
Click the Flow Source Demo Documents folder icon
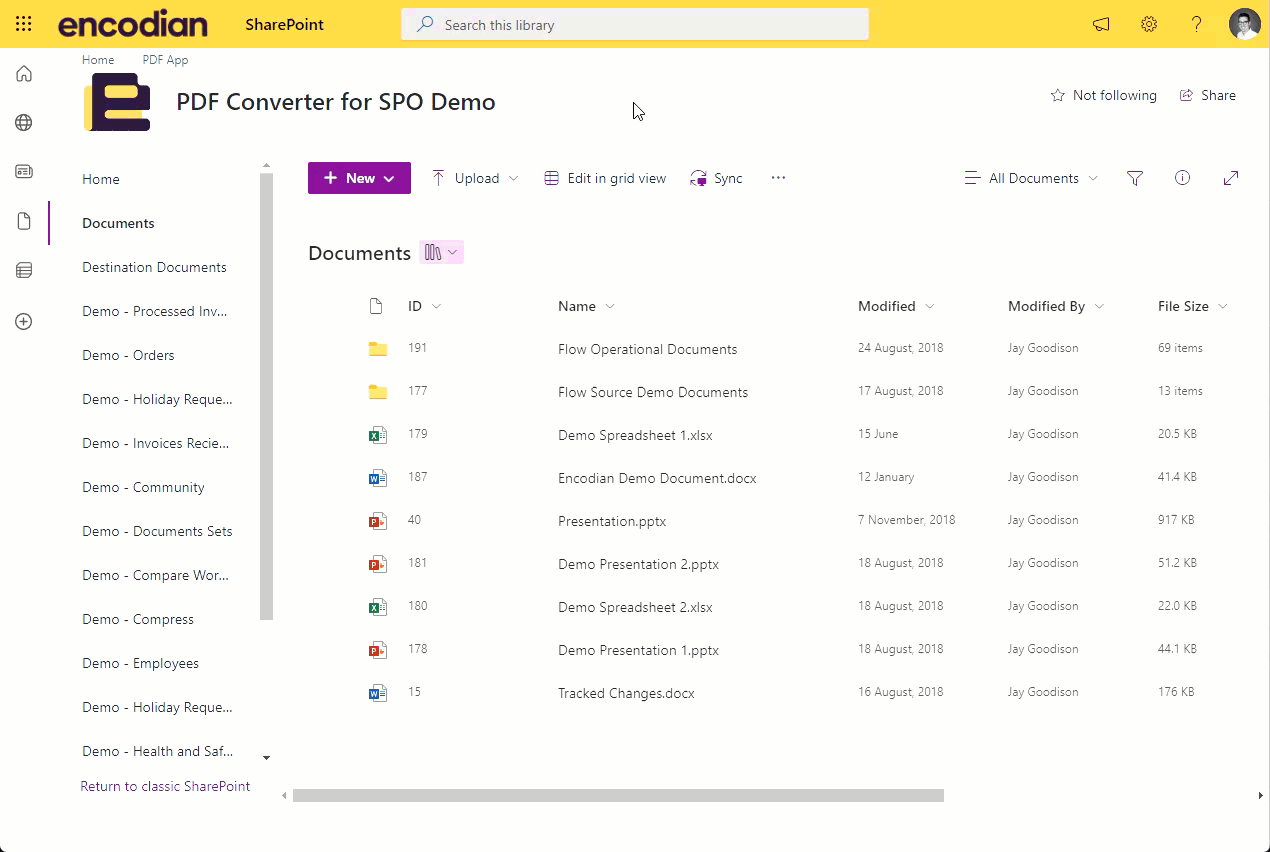point(377,392)
